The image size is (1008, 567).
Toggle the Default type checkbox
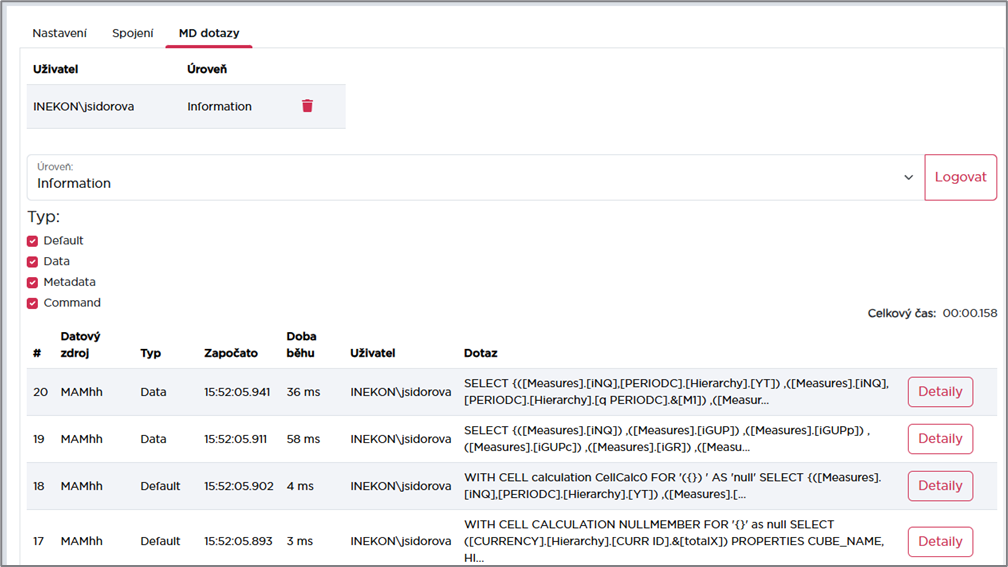32,241
